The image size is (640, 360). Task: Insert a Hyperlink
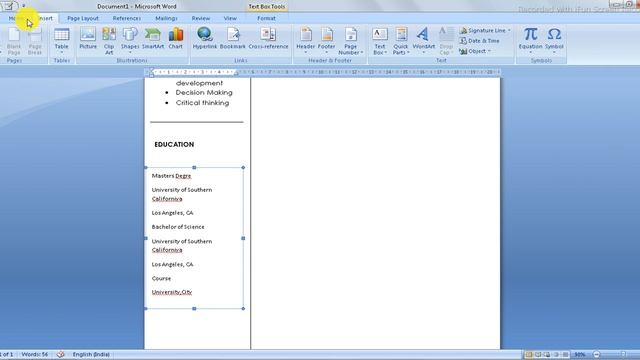[x=204, y=39]
